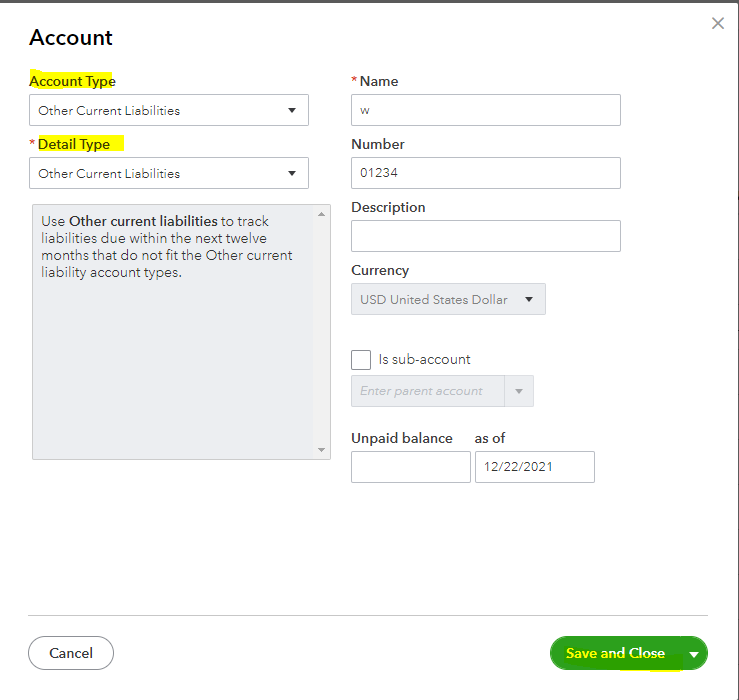Click the Unpaid balance input box
Viewport: 739px width, 700px height.
[410, 467]
